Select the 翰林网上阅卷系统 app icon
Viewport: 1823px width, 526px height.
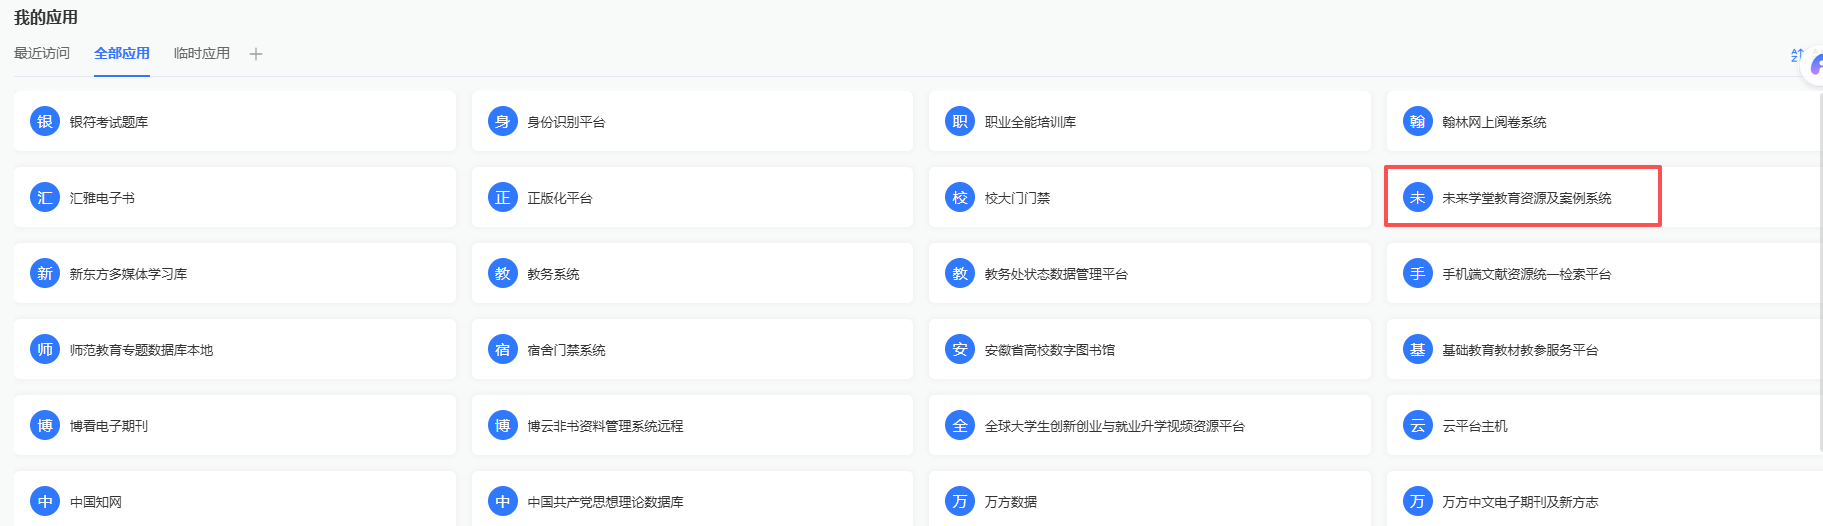(x=1417, y=122)
